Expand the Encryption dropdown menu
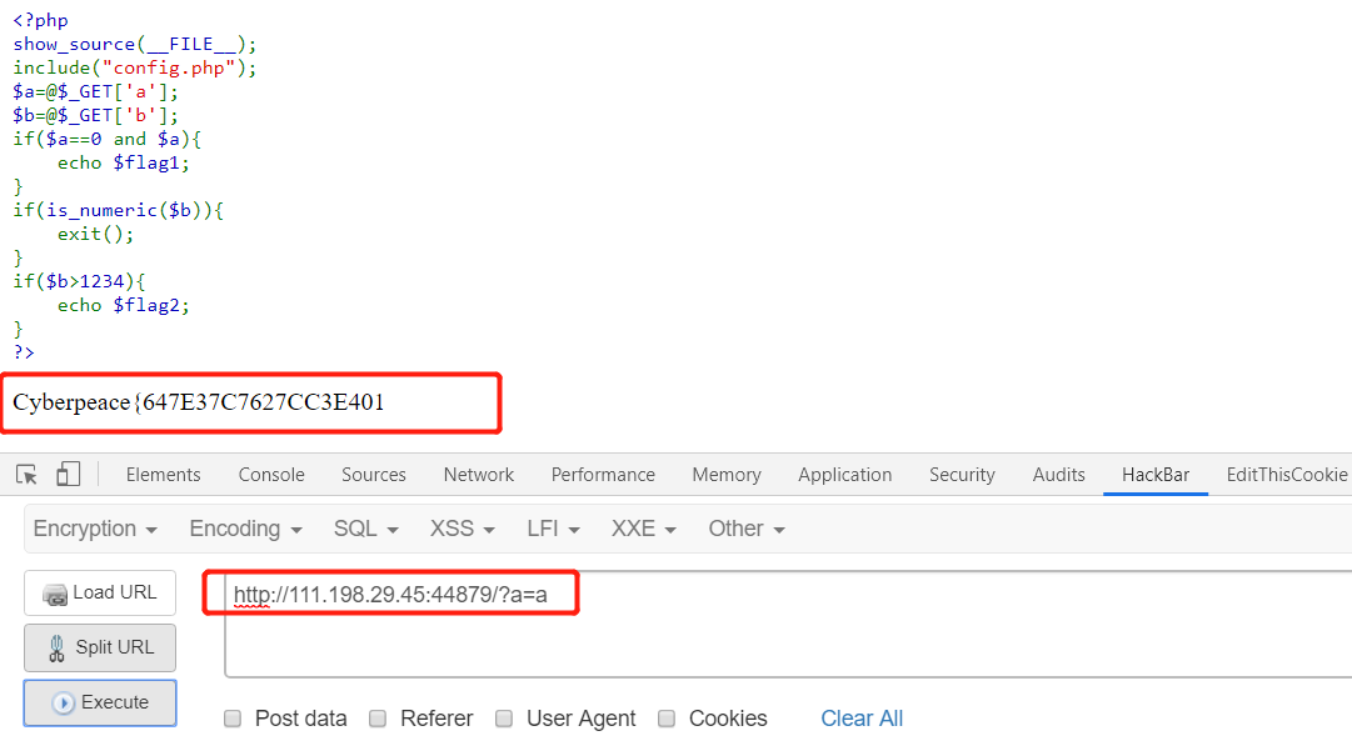The image size is (1352, 744). click(x=95, y=529)
